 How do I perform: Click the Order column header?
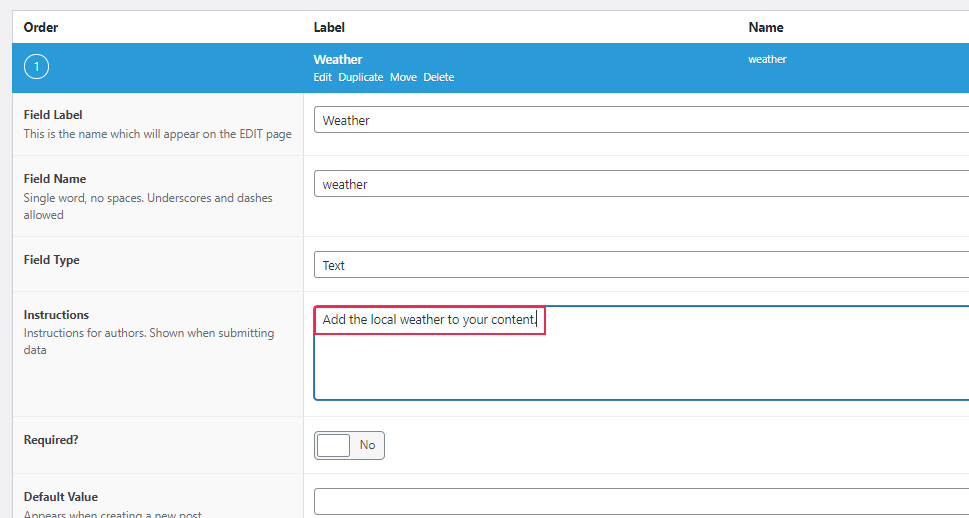click(x=41, y=27)
